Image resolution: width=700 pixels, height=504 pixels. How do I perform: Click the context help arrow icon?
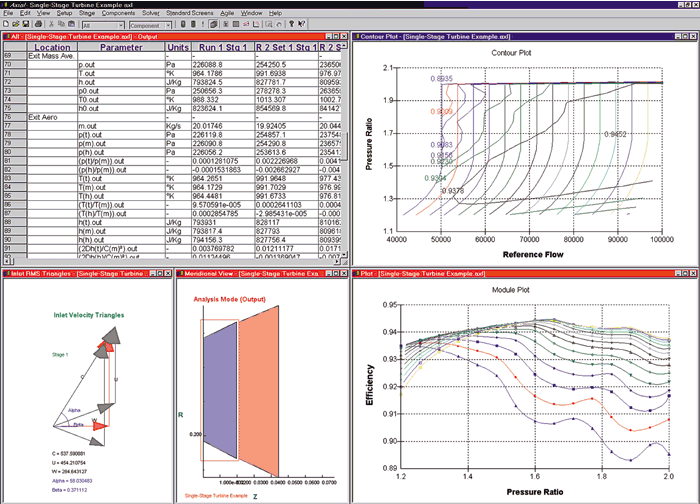(x=302, y=24)
